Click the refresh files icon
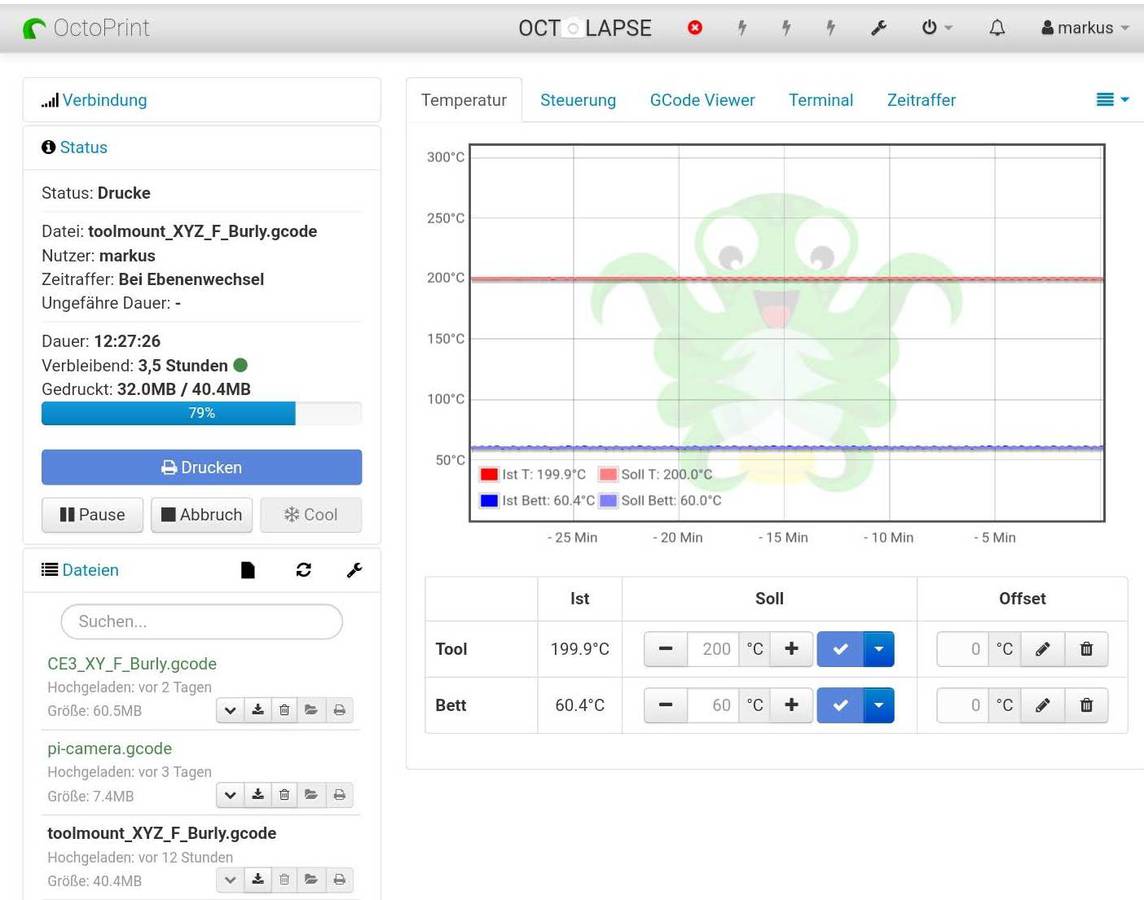 pos(303,570)
